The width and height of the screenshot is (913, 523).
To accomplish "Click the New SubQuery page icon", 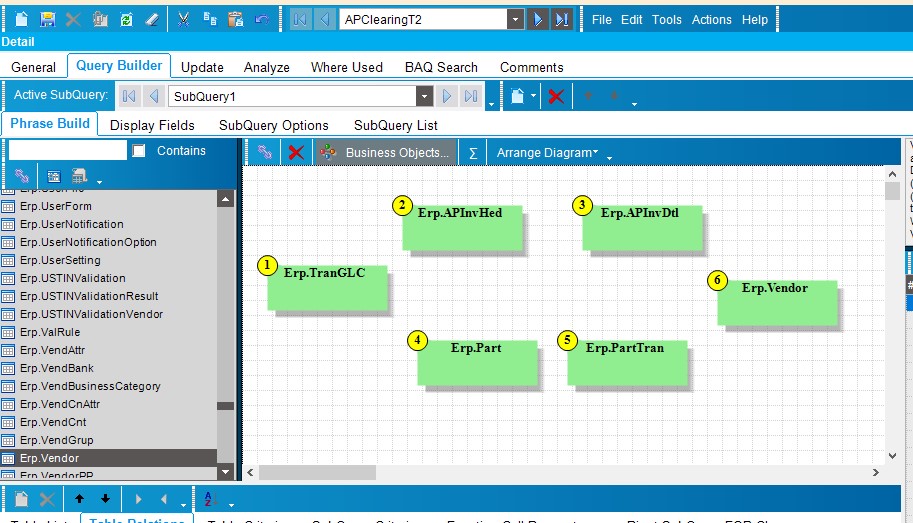I will tap(518, 96).
